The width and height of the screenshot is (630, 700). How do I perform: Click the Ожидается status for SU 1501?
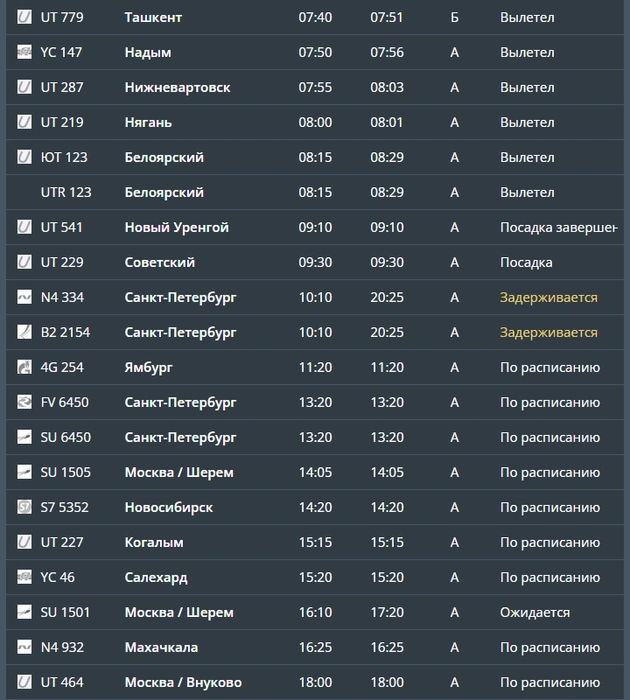(535, 612)
